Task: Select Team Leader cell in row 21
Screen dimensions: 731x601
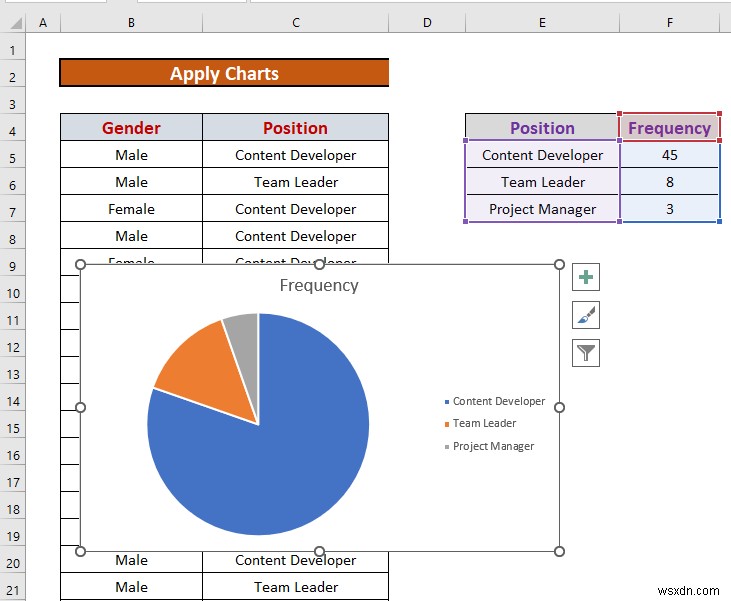Action: (x=296, y=587)
